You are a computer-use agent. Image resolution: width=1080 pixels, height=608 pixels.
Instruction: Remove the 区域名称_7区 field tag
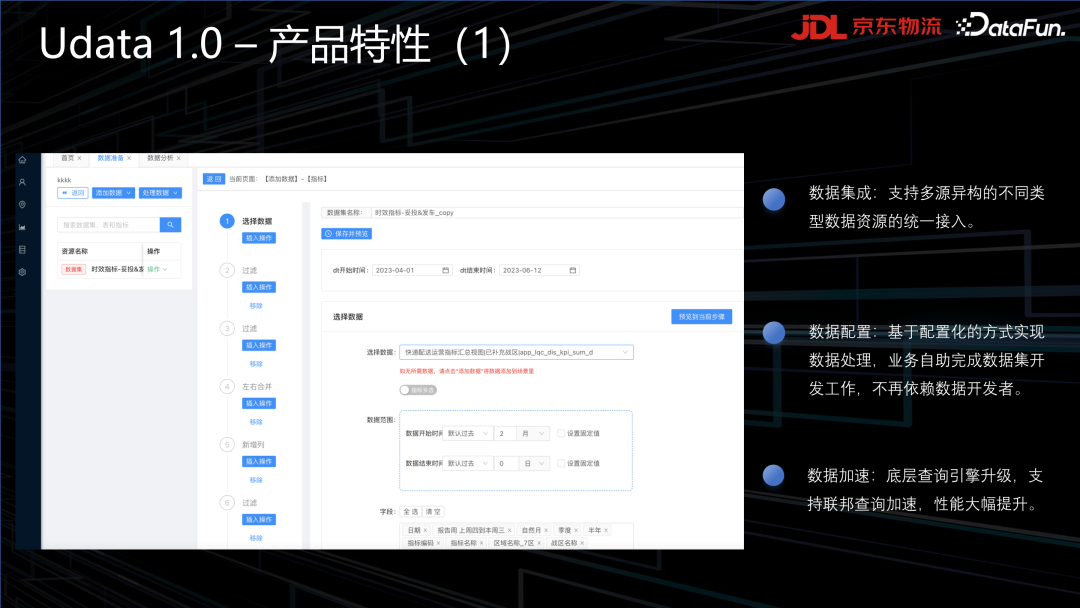tap(539, 543)
